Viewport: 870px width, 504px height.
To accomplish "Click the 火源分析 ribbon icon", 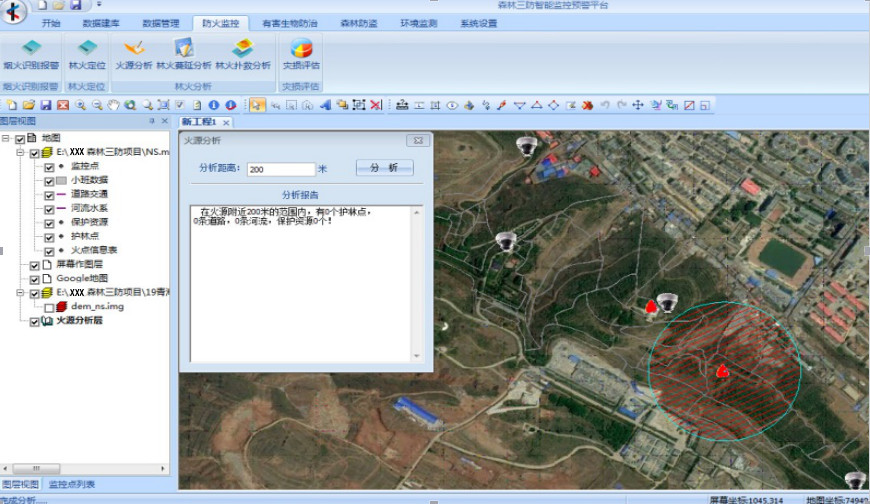I will (133, 52).
